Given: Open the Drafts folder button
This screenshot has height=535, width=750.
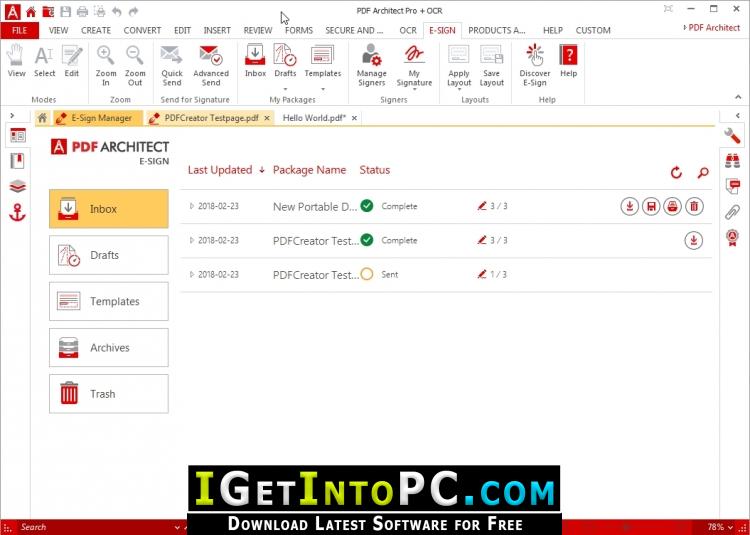Looking at the screenshot, I should (109, 255).
